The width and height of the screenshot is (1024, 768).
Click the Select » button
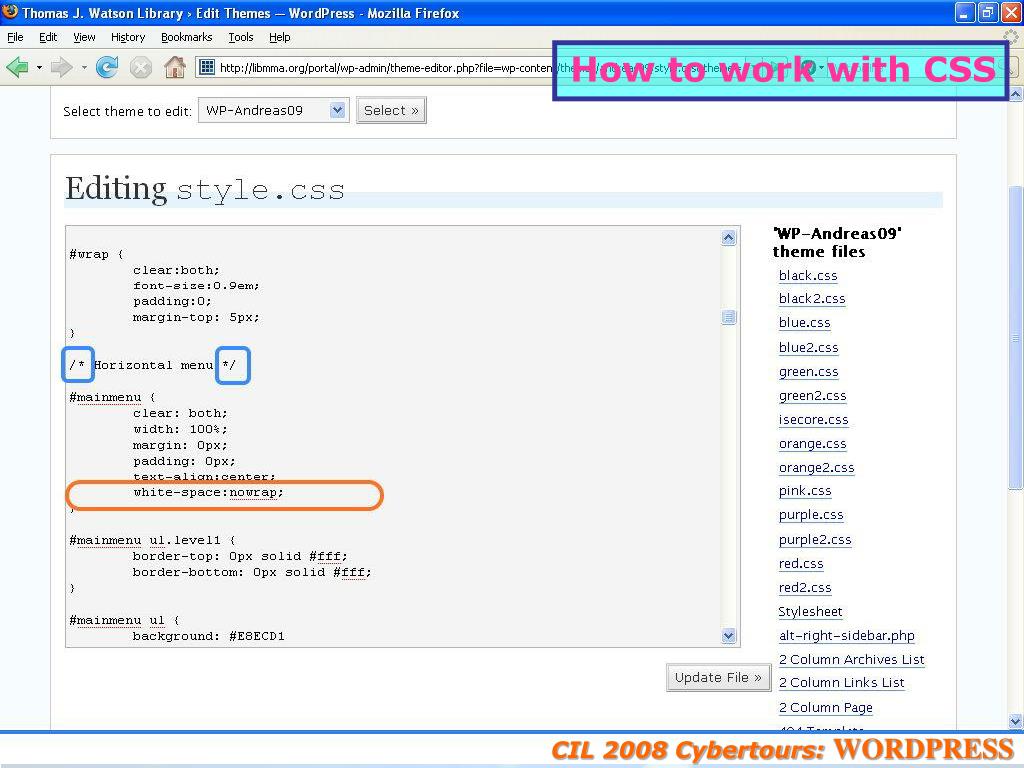pyautogui.click(x=391, y=110)
